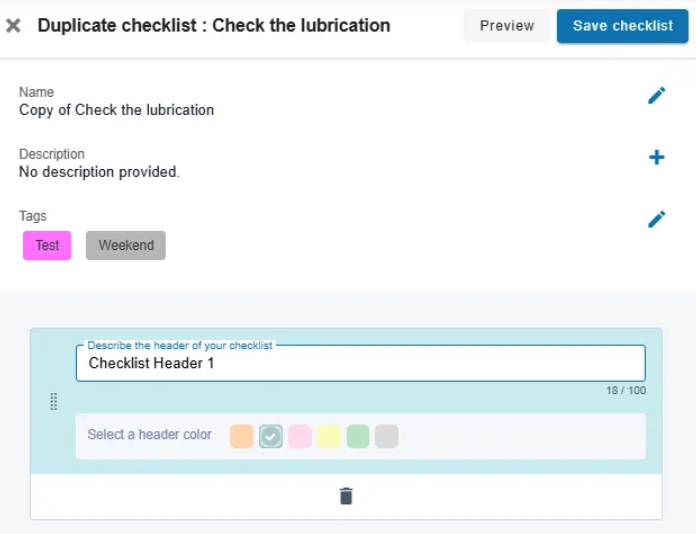This screenshot has width=696, height=534.
Task: Pick the pink header color
Action: (300, 436)
